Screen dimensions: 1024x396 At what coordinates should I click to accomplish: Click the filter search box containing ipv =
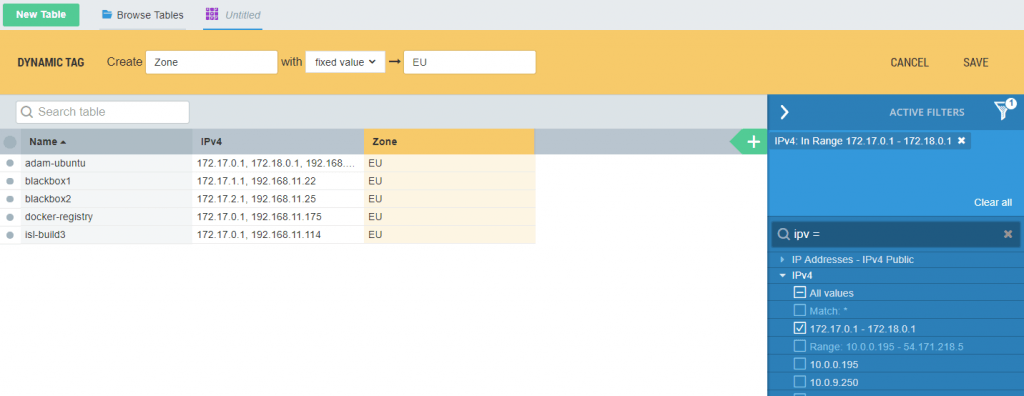coord(896,234)
